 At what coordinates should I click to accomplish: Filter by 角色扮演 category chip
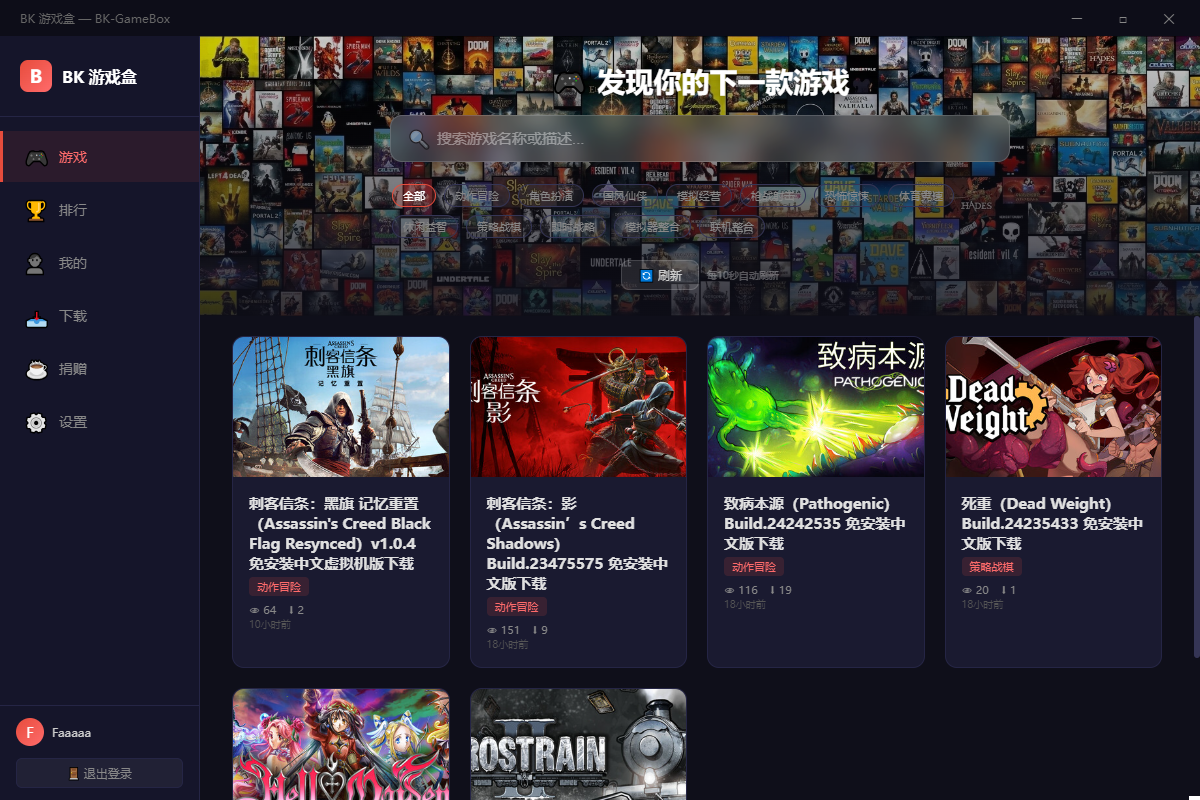tap(551, 196)
